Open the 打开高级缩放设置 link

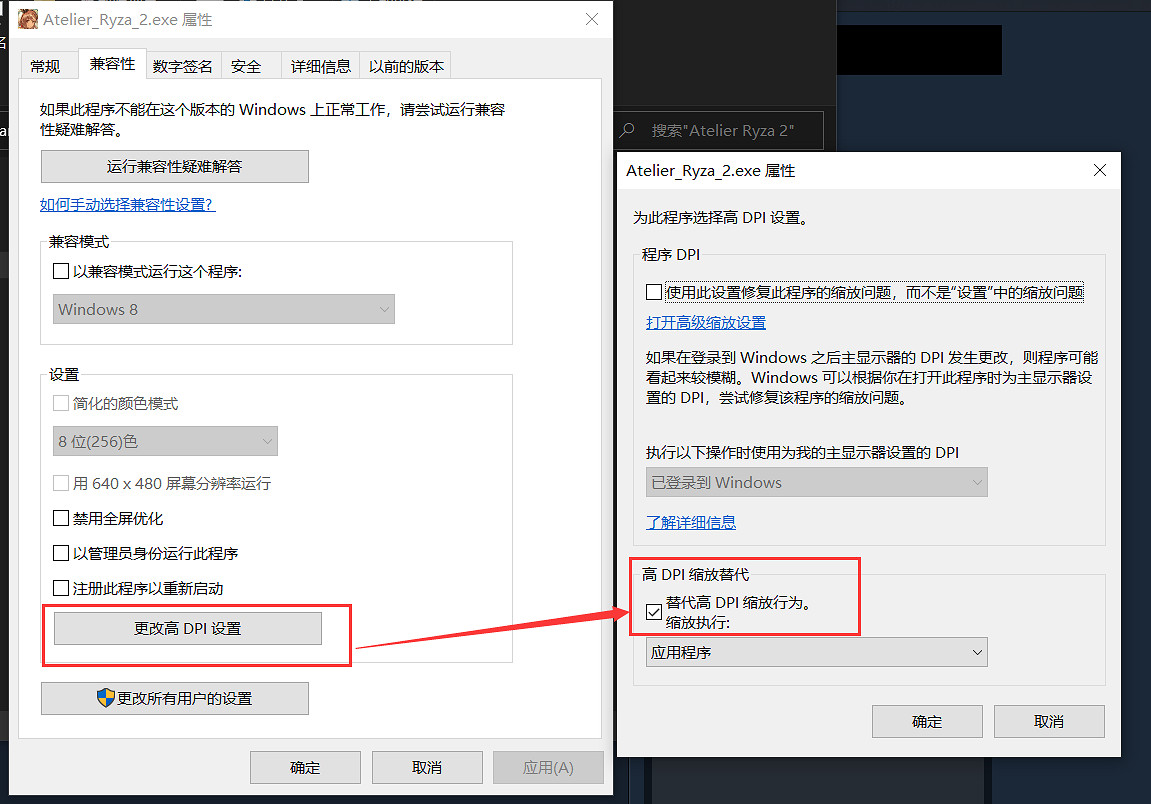tap(706, 323)
